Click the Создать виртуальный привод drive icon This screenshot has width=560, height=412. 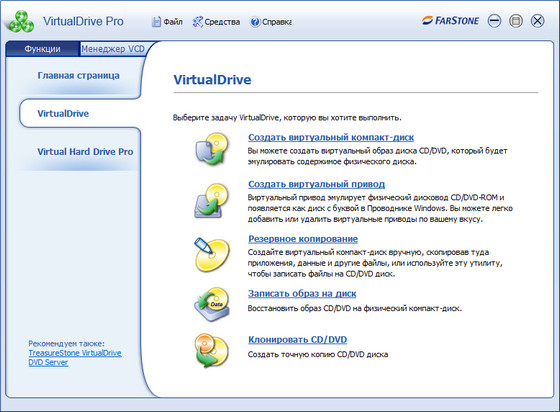[x=211, y=201]
